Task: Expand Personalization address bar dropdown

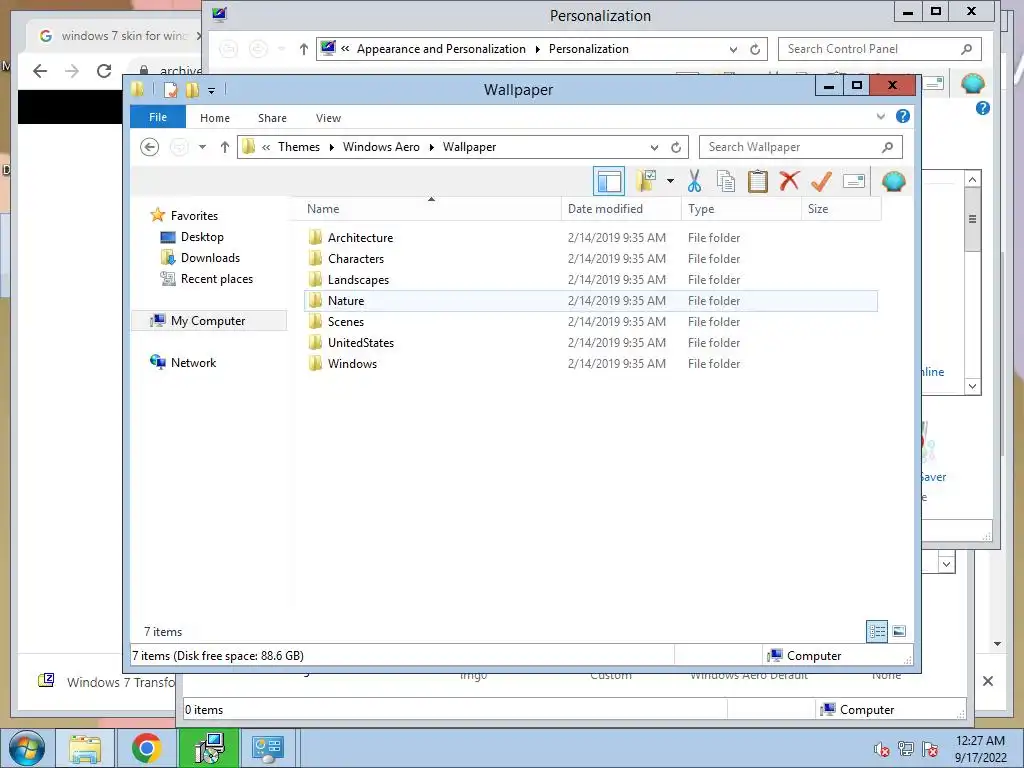Action: [733, 49]
